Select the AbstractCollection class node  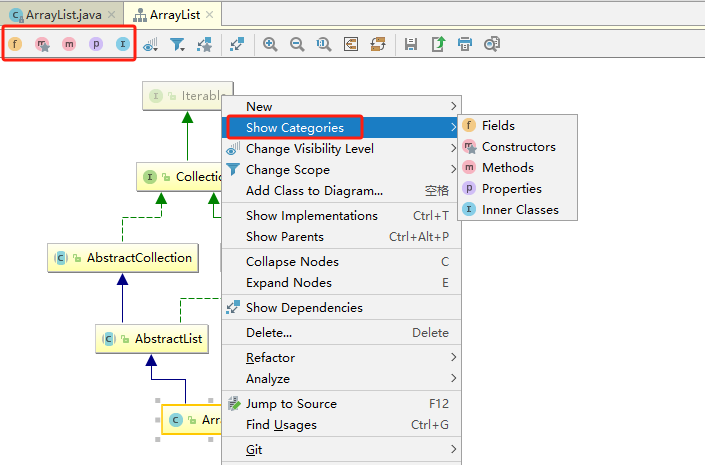pos(123,258)
